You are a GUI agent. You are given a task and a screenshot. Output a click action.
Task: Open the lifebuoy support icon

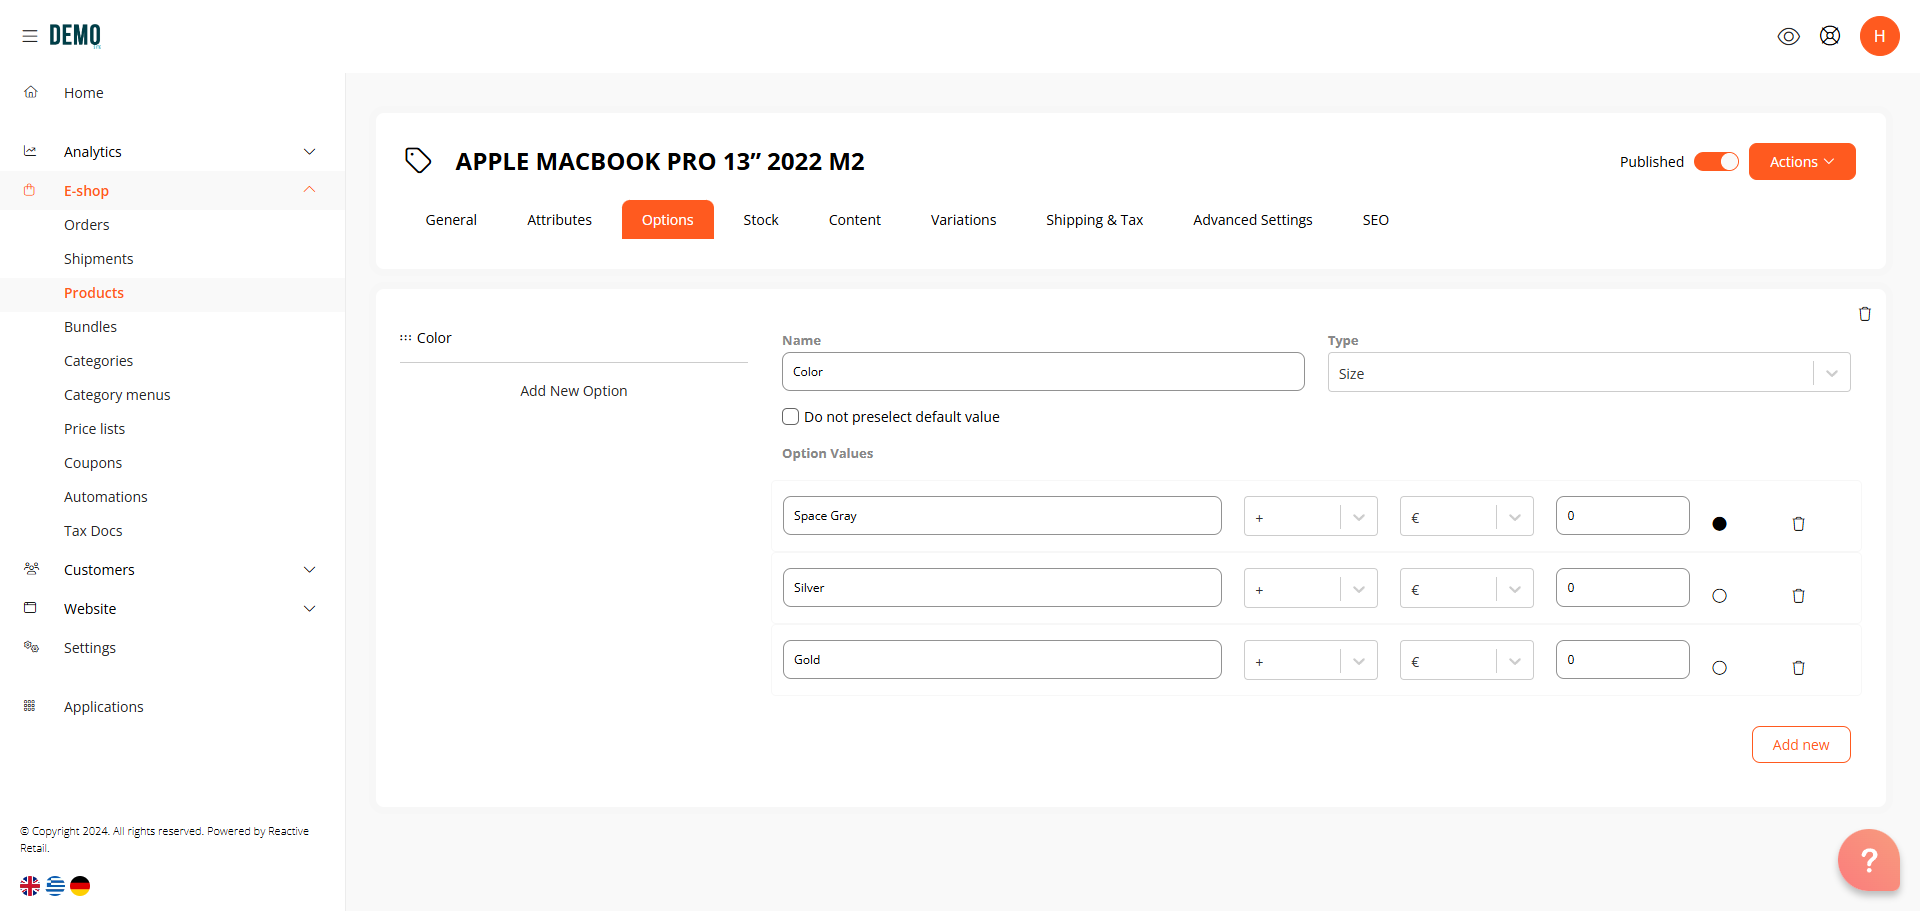[x=1829, y=36]
